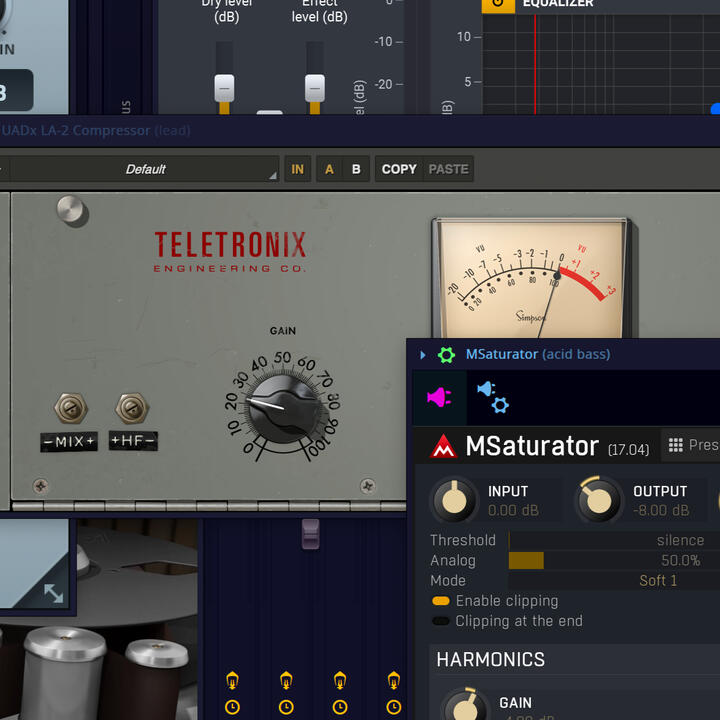Expand the MSaturator title arrow
The height and width of the screenshot is (720, 720).
(423, 355)
